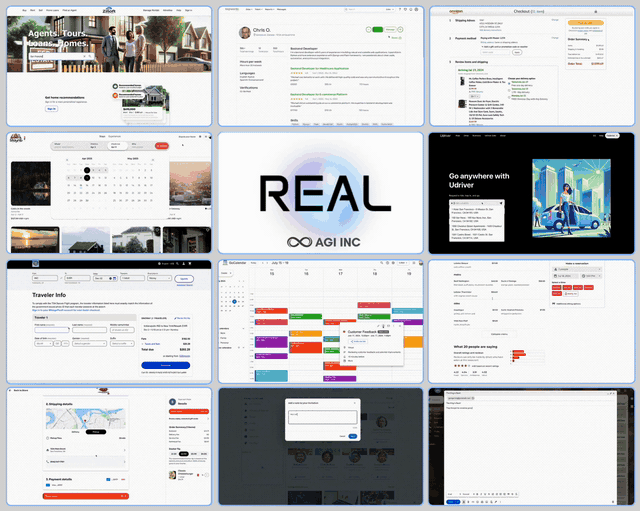
Task: Click the discard trash icon in email compose
Action: click(x=613, y=502)
